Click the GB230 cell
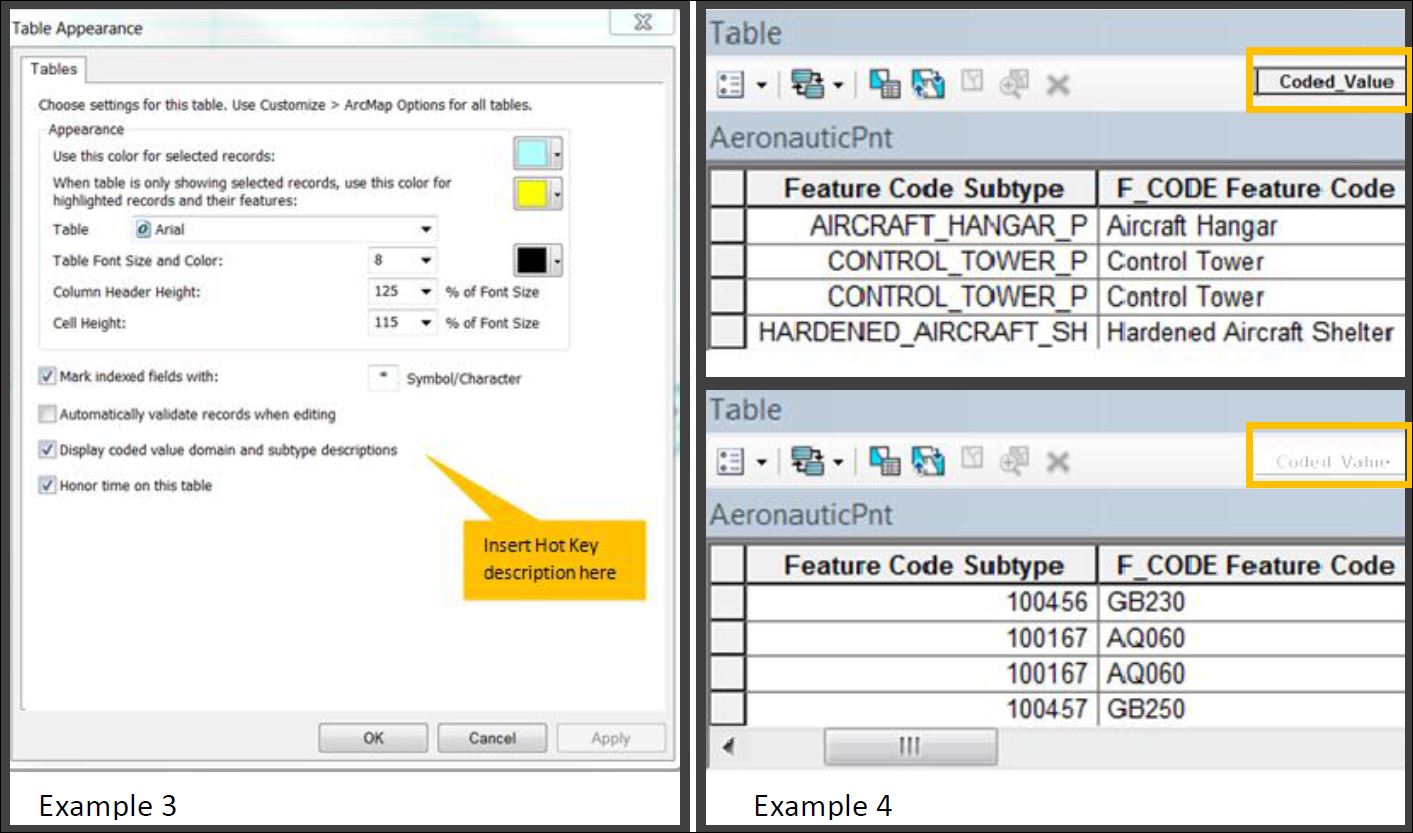Image resolution: width=1413 pixels, height=833 pixels. [1251, 603]
